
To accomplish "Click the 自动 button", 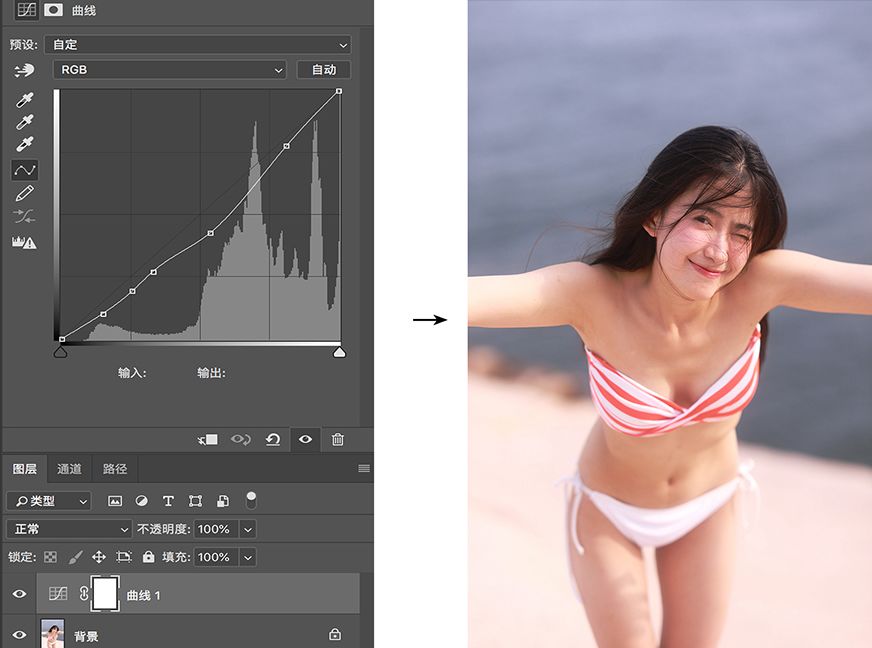I will click(324, 70).
